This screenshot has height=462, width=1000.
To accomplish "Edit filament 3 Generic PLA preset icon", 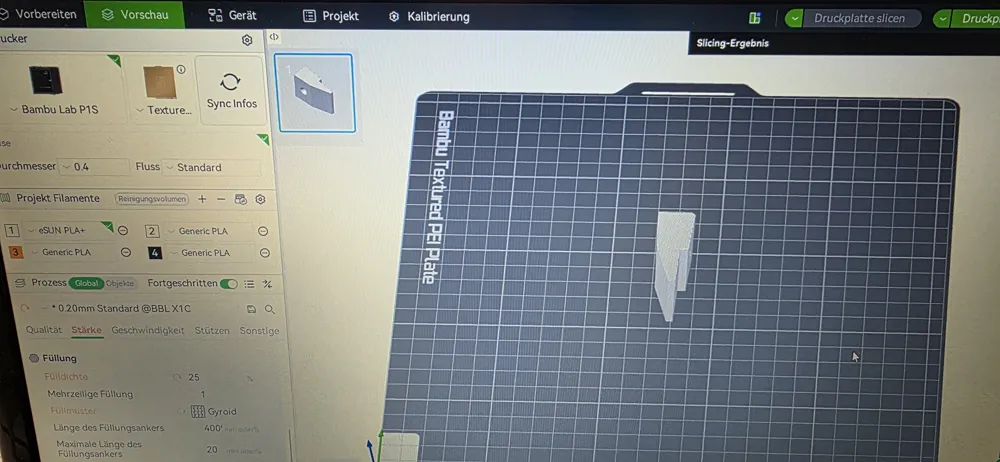I will point(126,252).
